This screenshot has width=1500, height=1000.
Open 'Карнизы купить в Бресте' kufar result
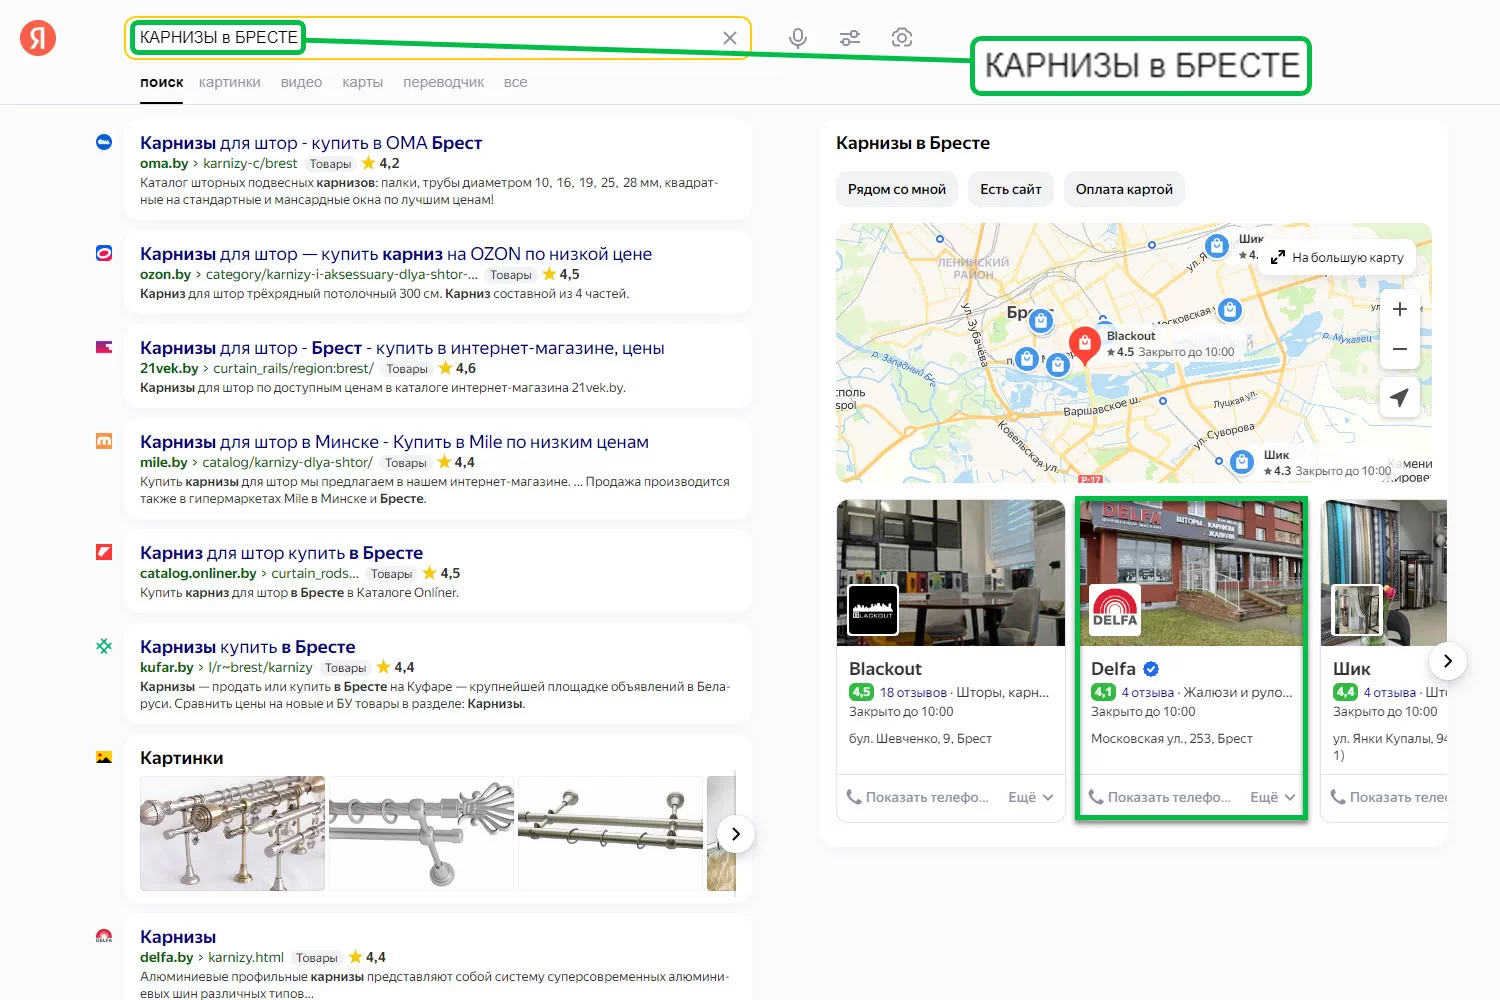coord(247,647)
